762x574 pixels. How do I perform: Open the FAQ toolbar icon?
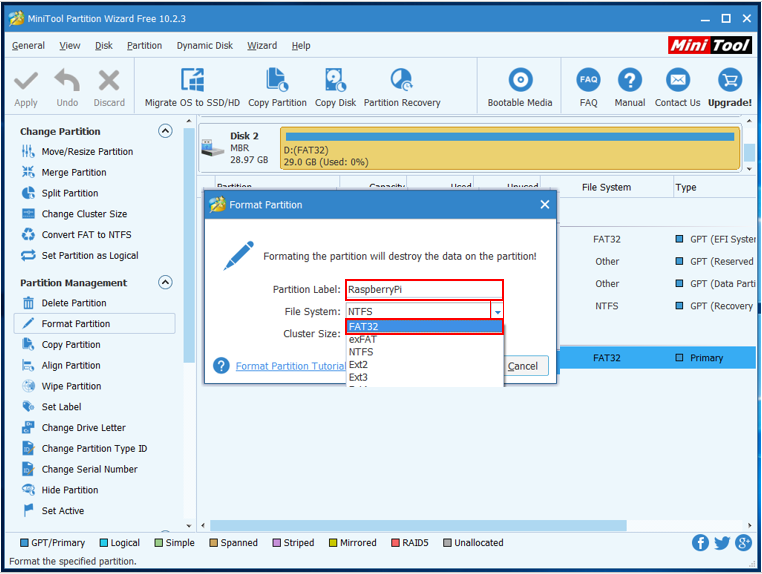[589, 80]
